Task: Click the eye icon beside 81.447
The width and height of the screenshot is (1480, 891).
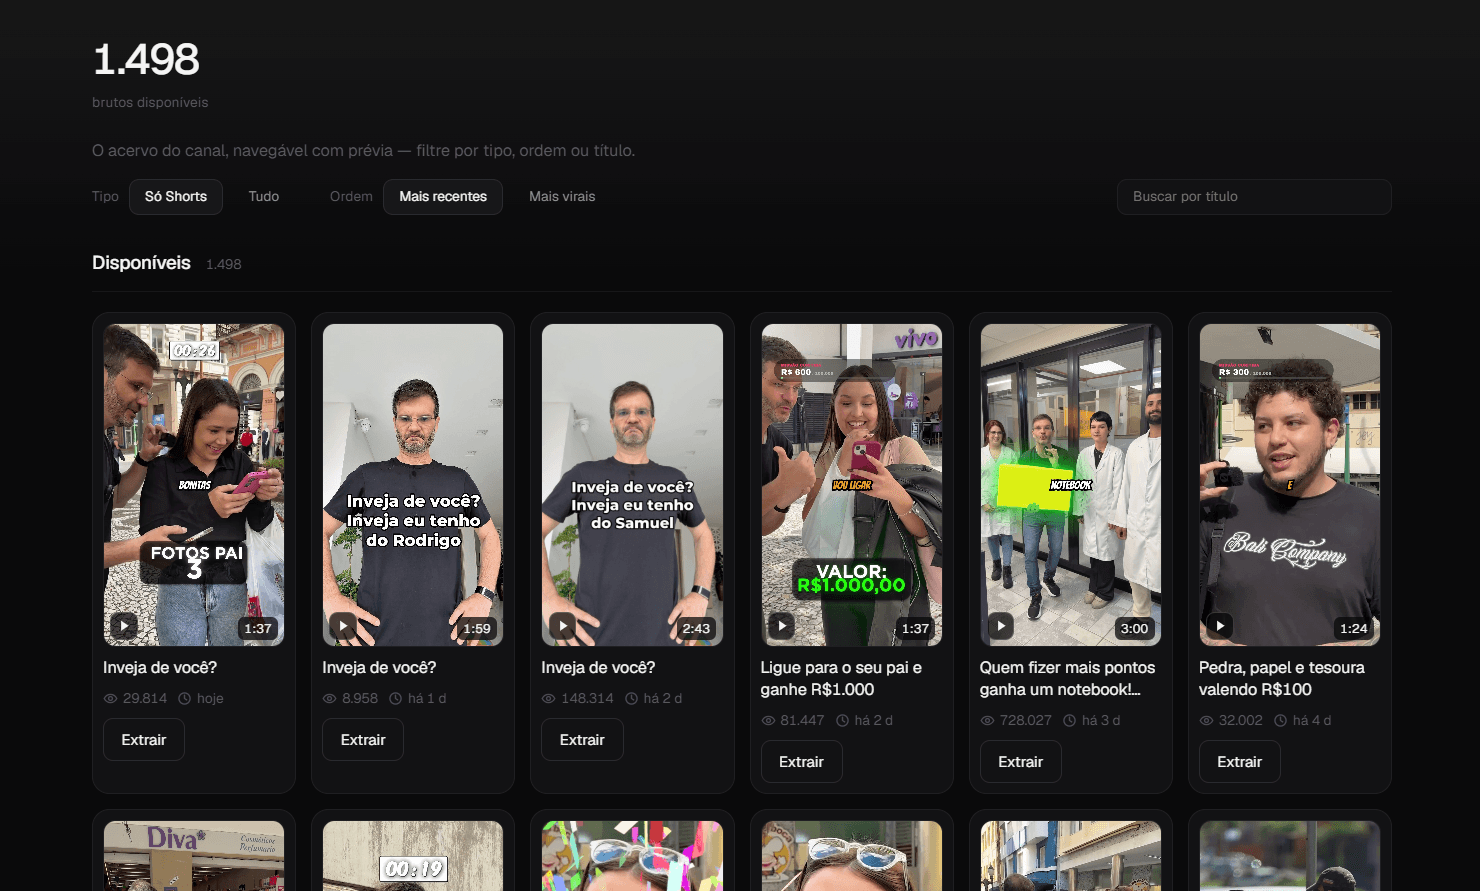Action: click(x=768, y=720)
